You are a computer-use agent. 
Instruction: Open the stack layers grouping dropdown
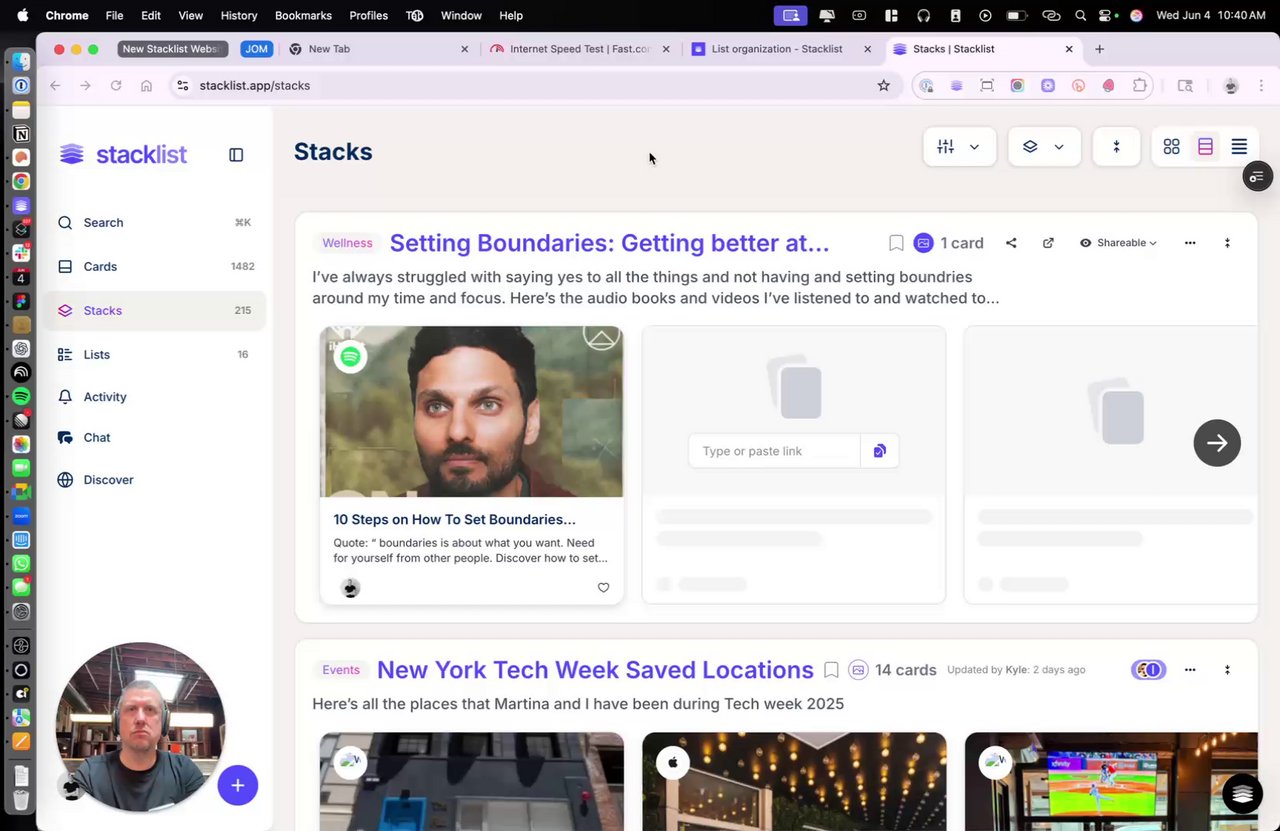point(1044,147)
